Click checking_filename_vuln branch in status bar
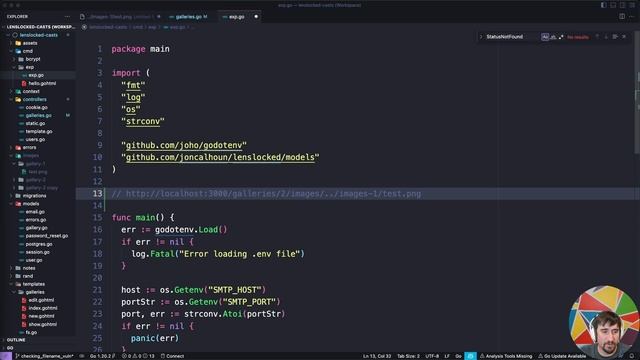This screenshot has height=360, width=640. click(x=44, y=356)
